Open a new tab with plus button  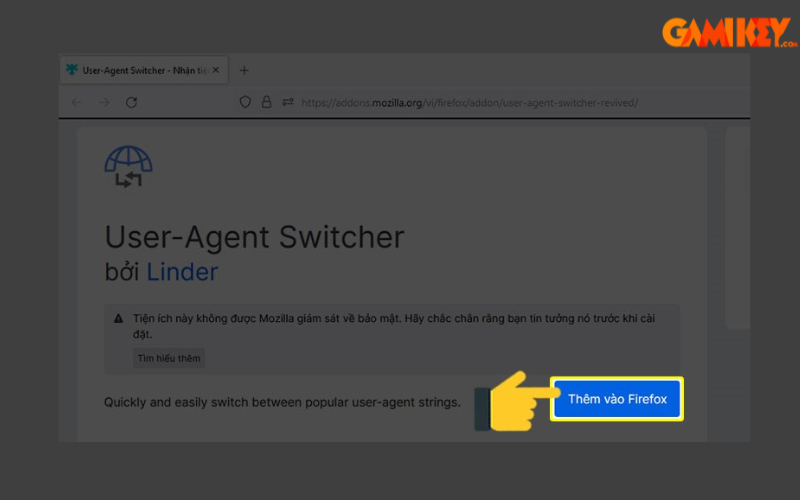pyautogui.click(x=244, y=70)
